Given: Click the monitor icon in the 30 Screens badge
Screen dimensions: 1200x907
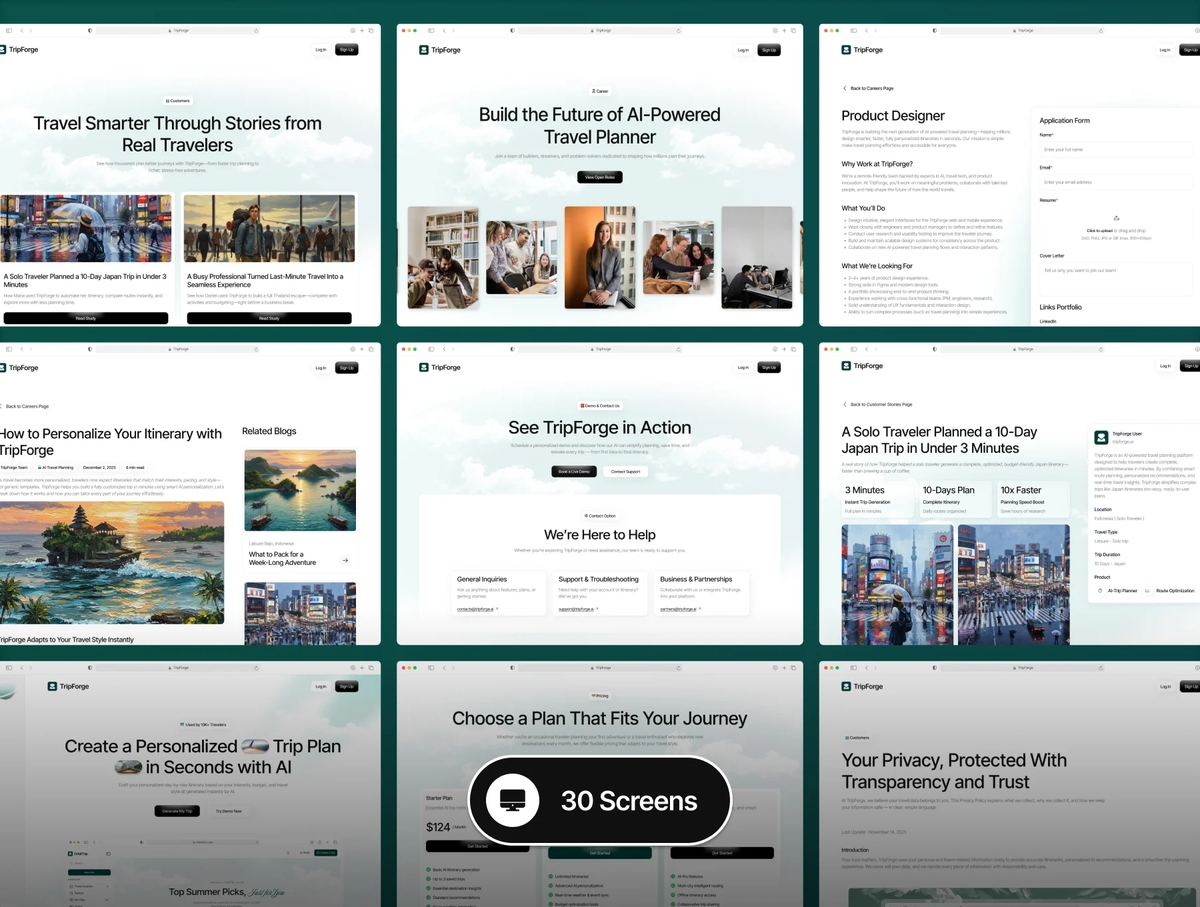Looking at the screenshot, I should [x=512, y=800].
